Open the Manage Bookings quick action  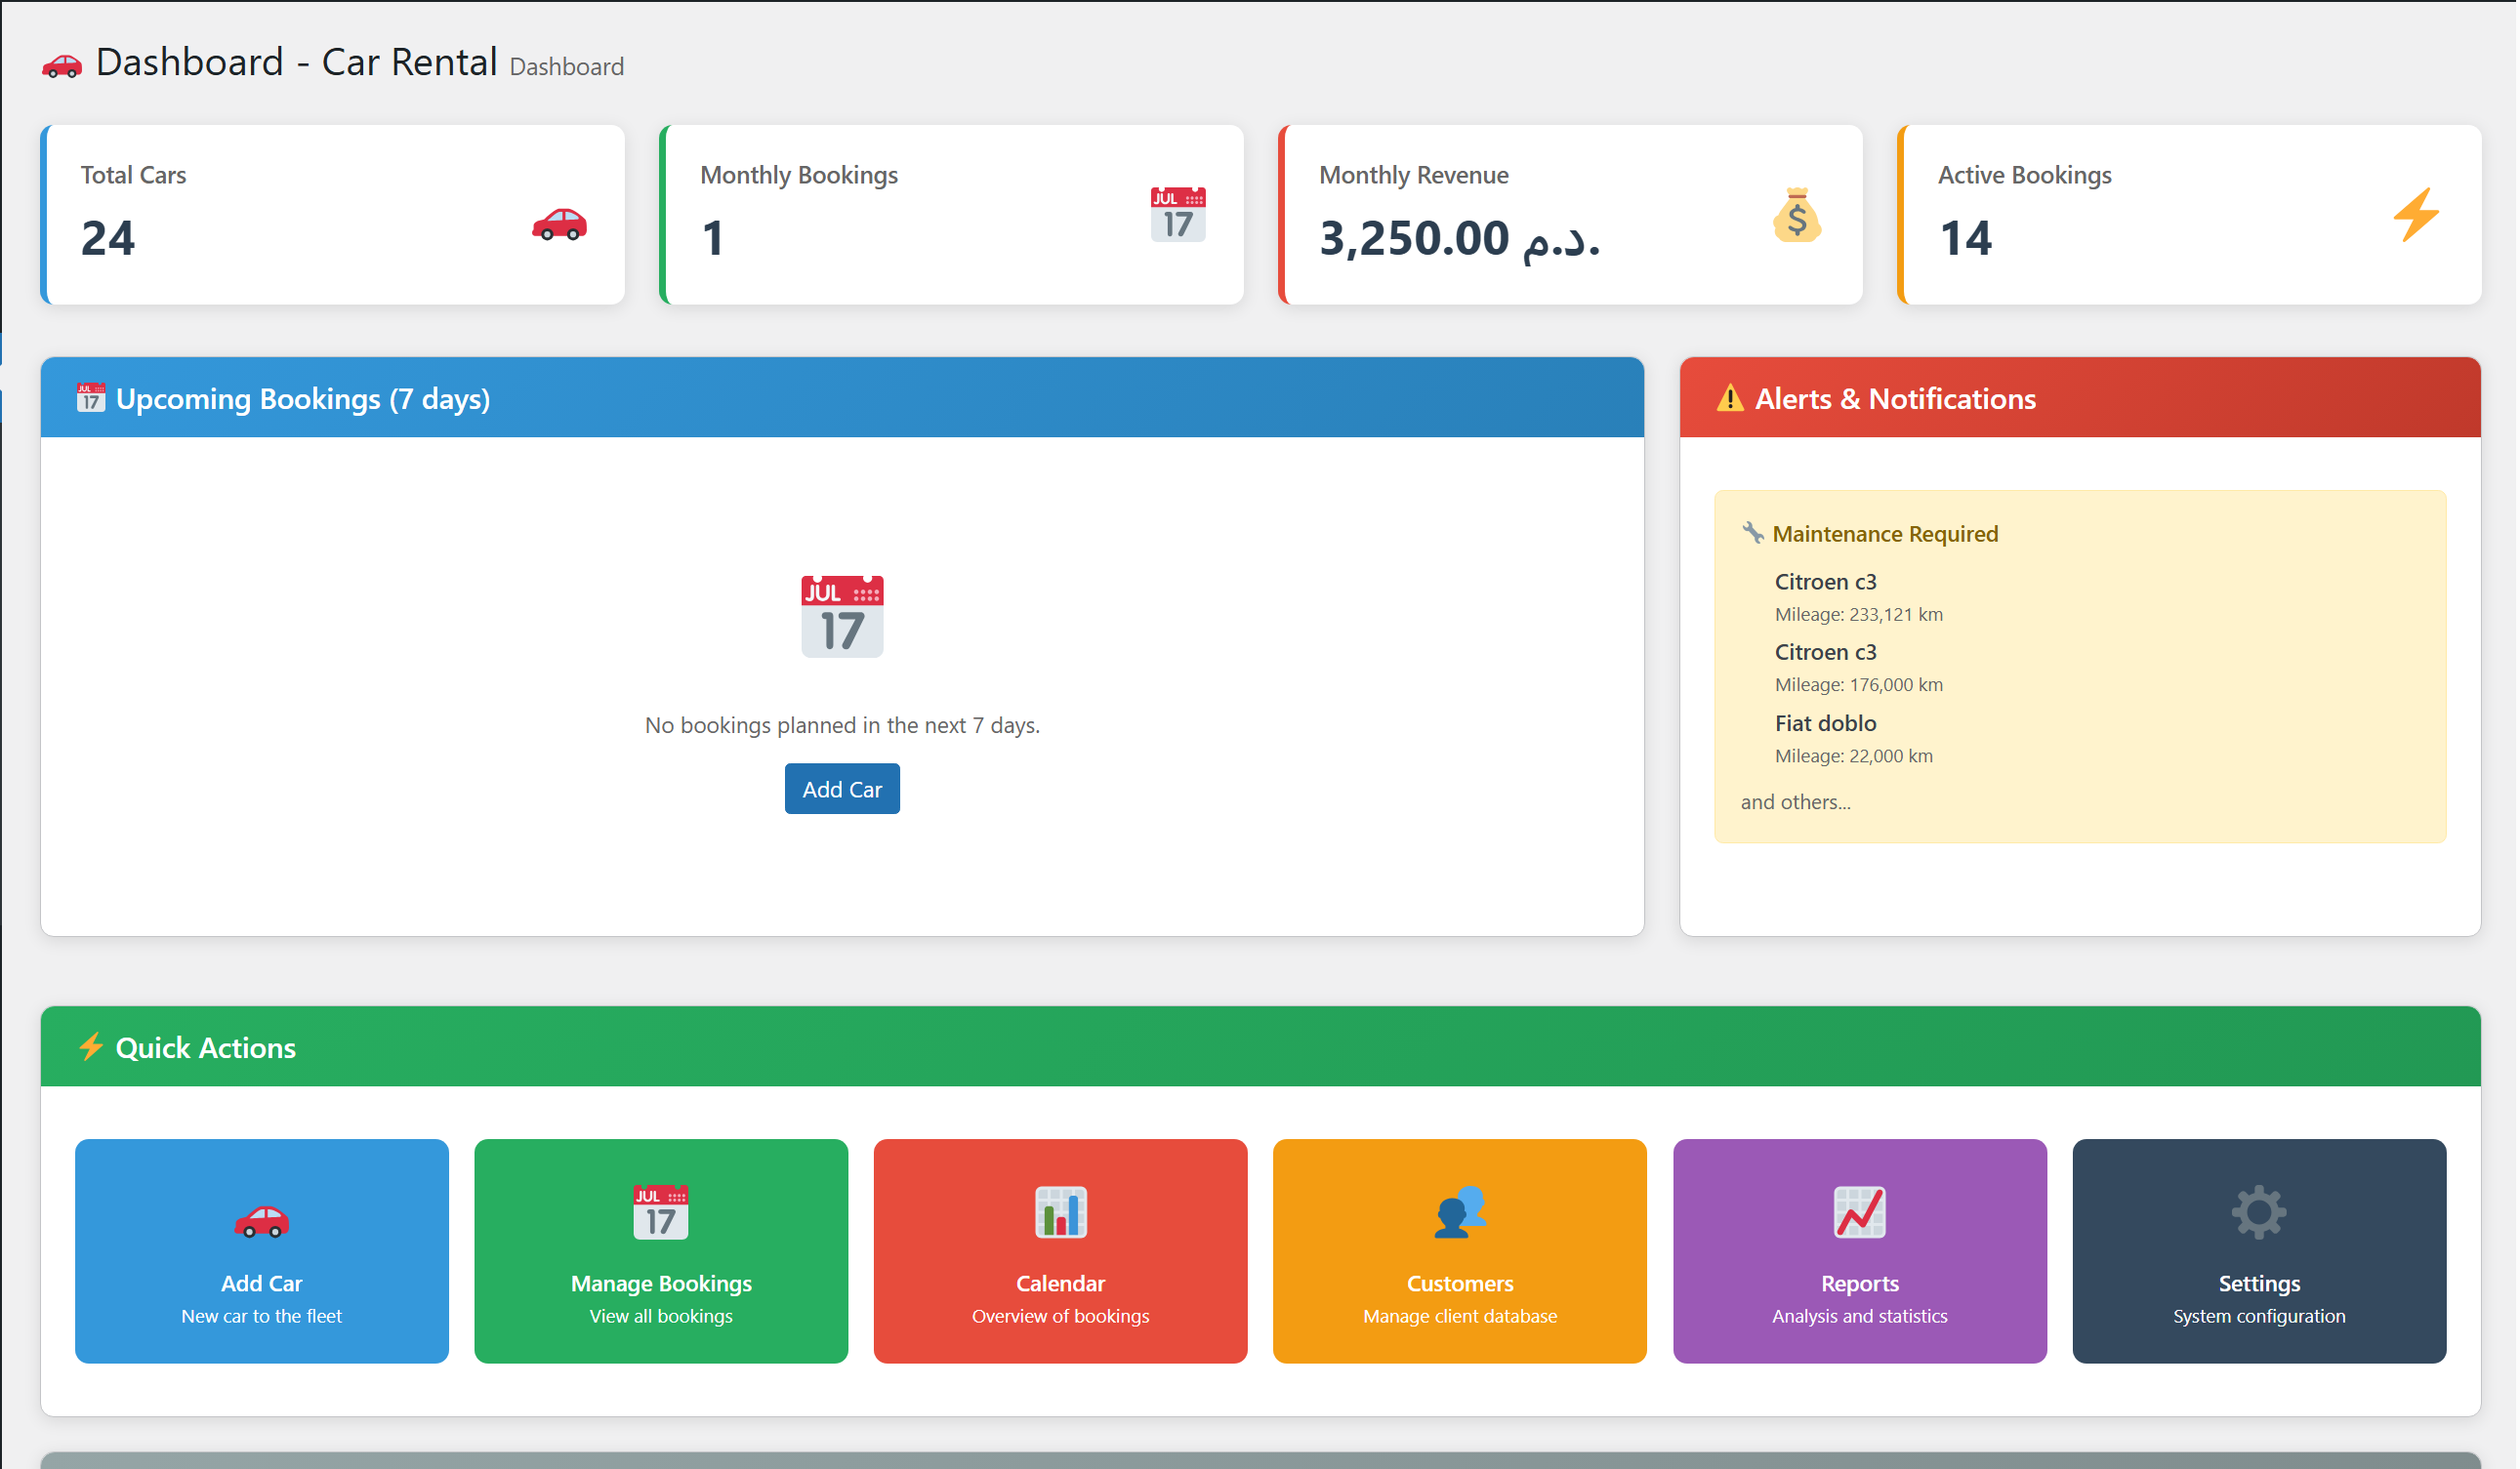tap(660, 1250)
